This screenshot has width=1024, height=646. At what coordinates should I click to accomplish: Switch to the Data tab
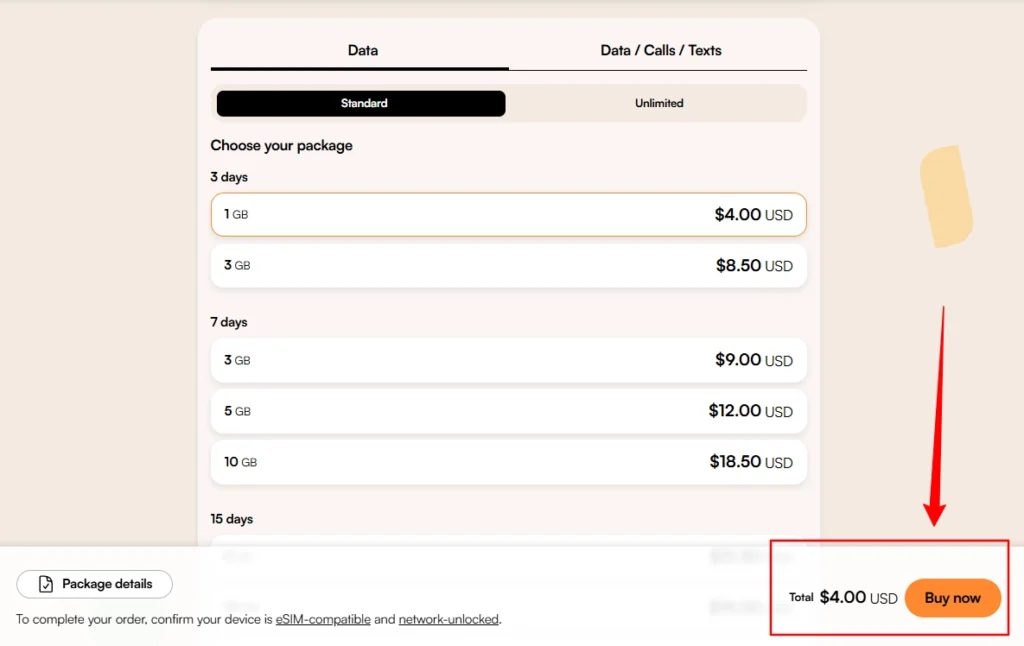[362, 50]
